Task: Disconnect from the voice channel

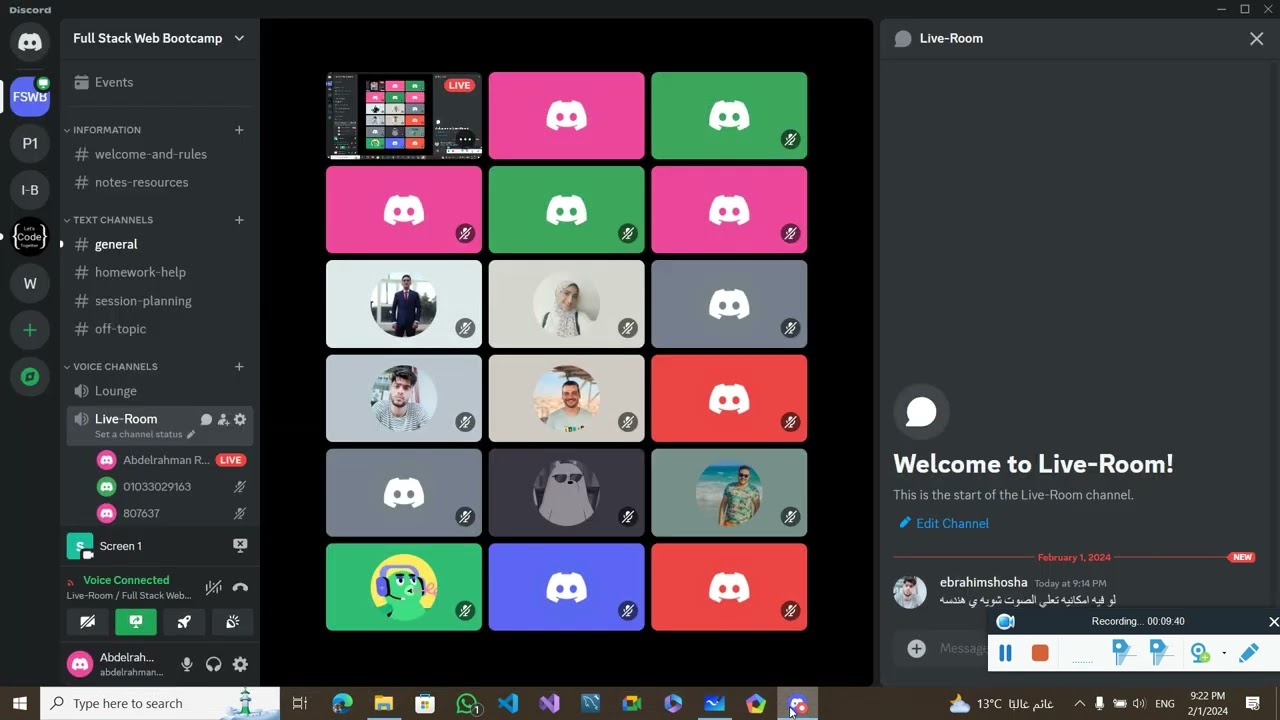Action: coord(240,588)
